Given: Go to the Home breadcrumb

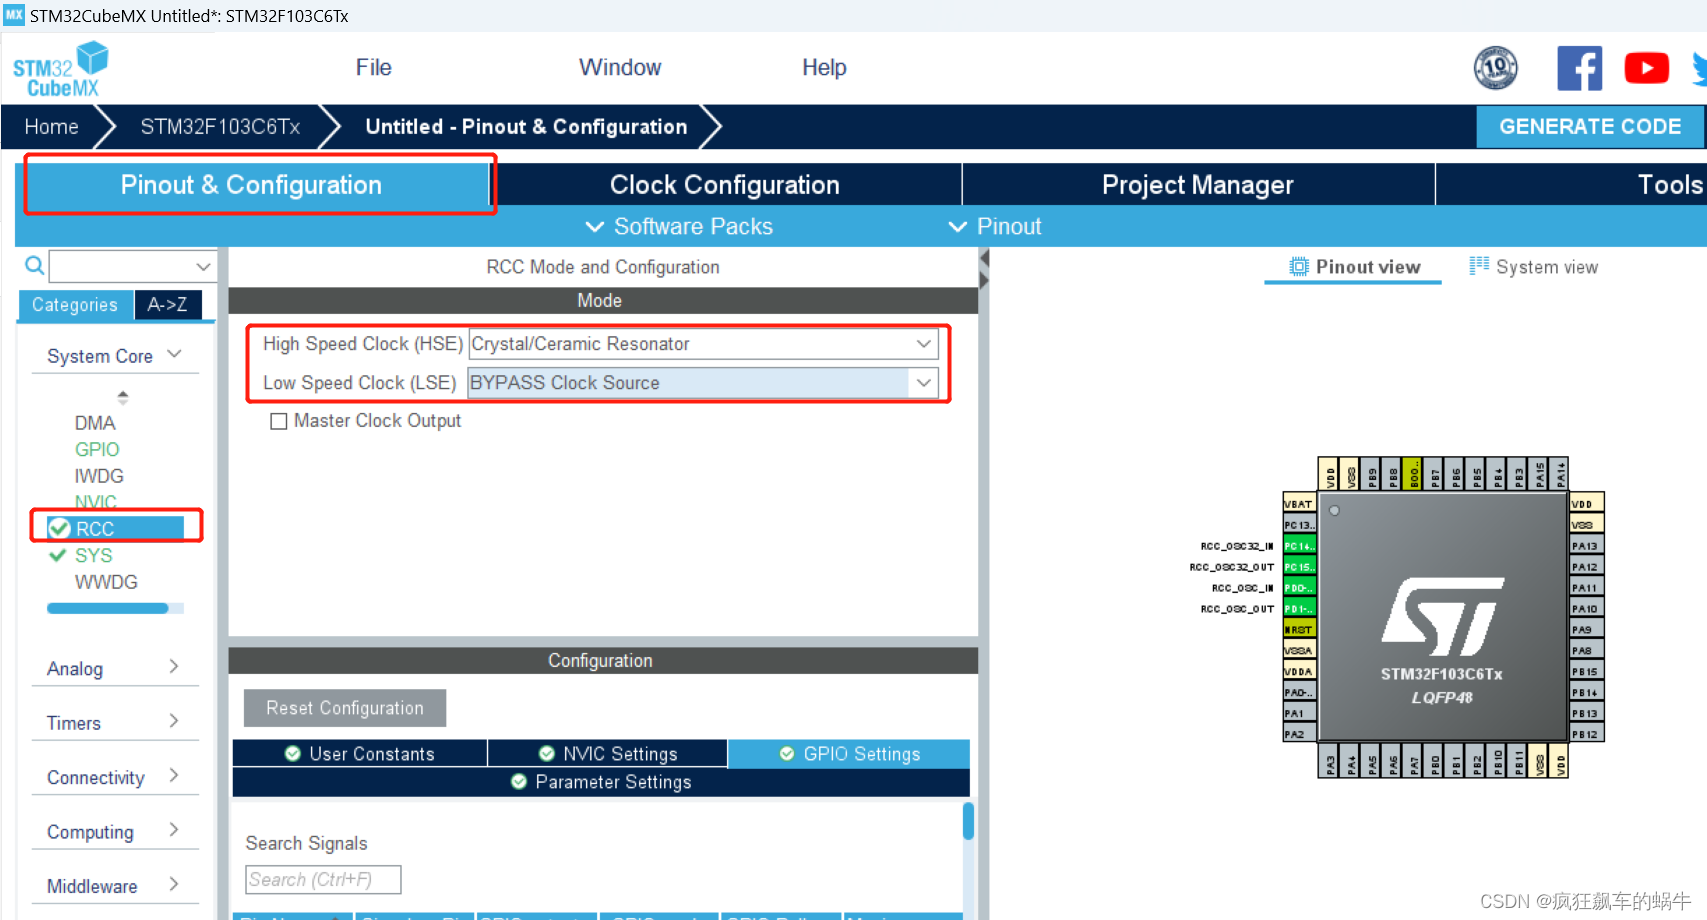Looking at the screenshot, I should click(52, 127).
